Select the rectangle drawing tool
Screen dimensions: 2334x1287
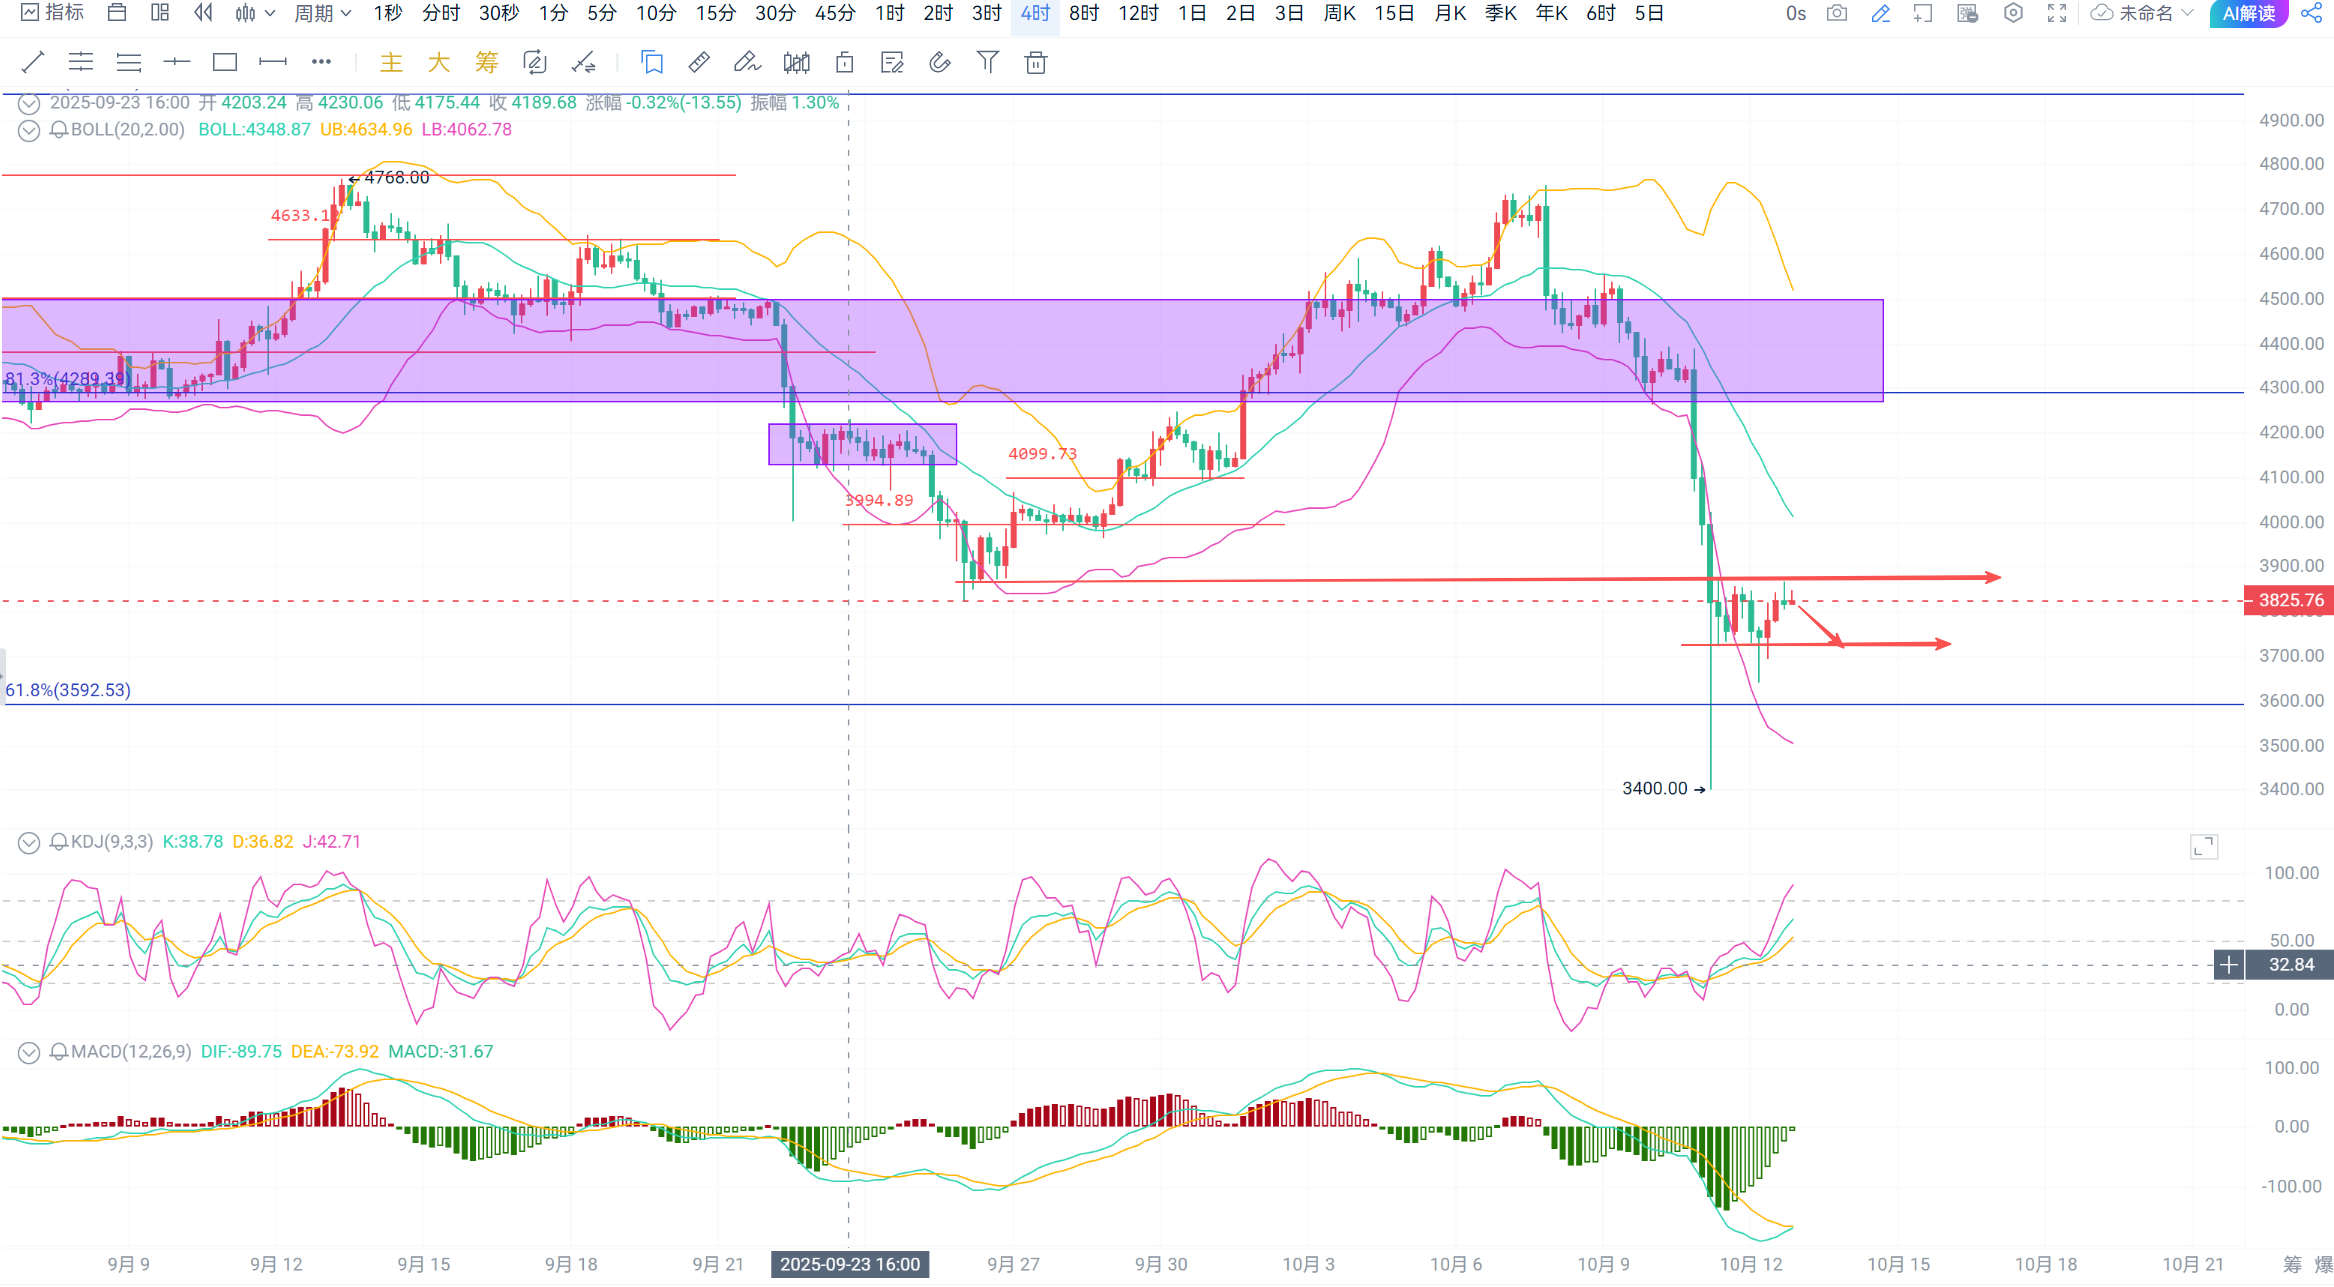tap(225, 63)
